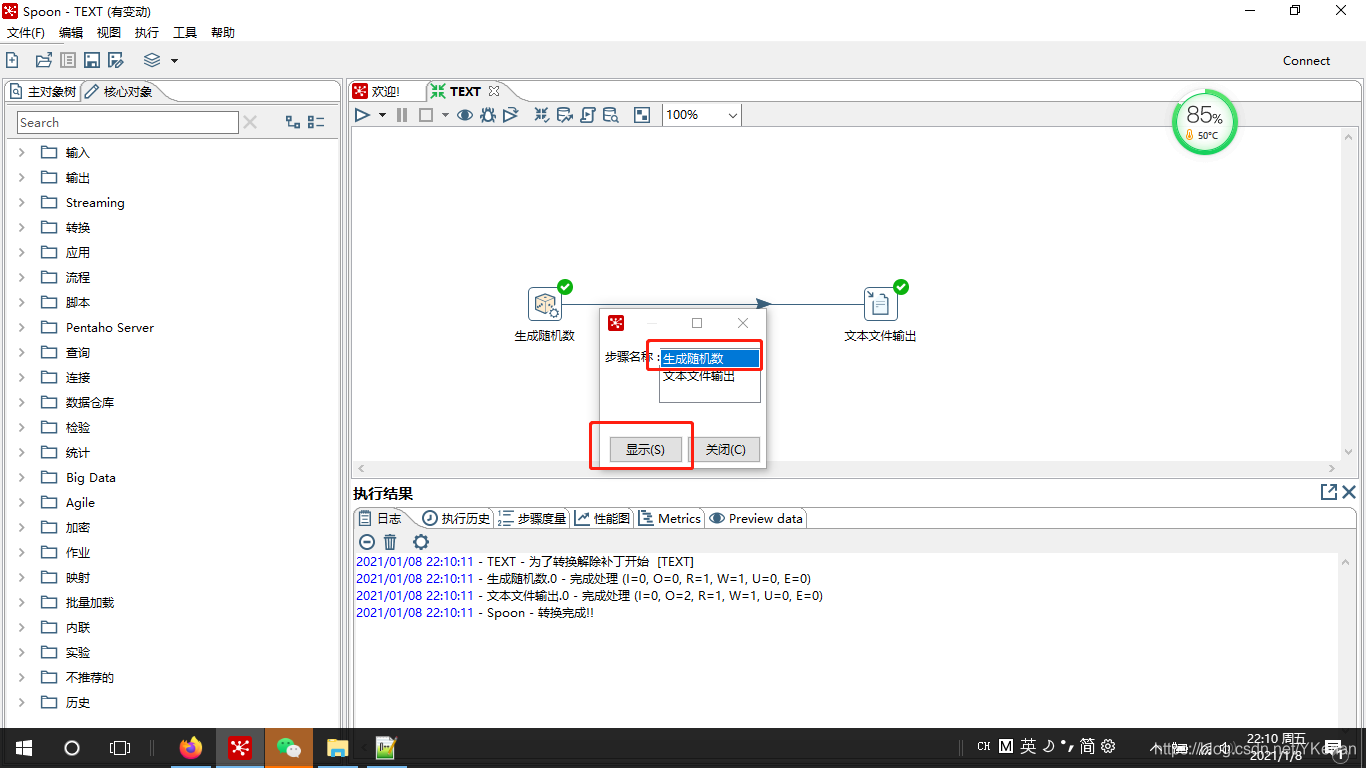
Task: Expand all tree nodes icon
Action: 293,122
